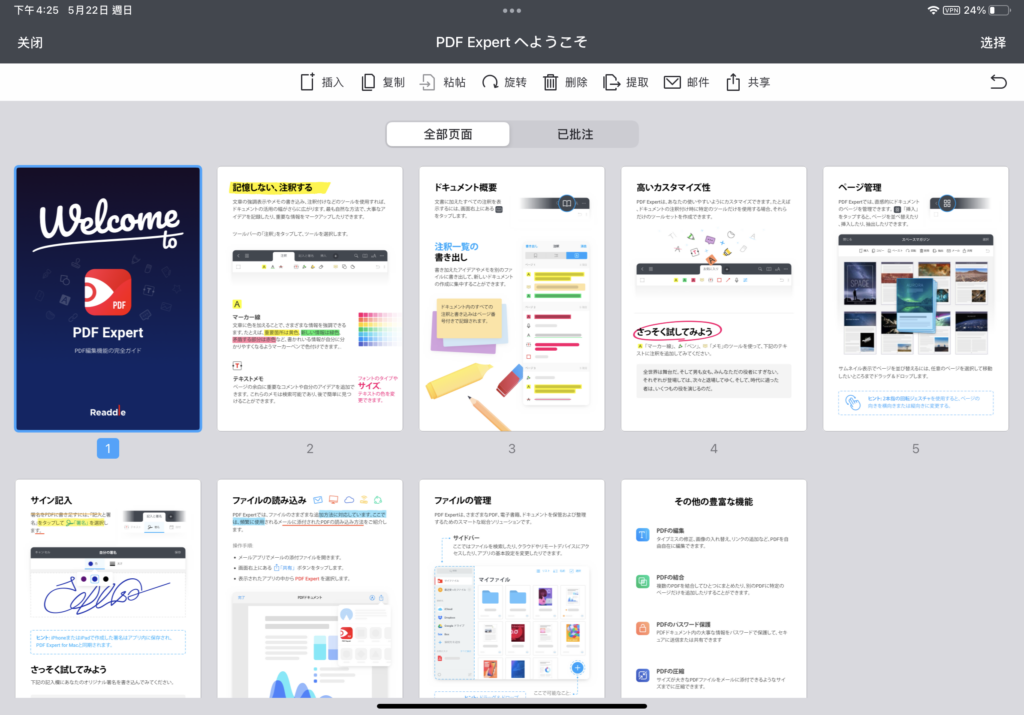
Task: Open the 高いカスタマイズ性 page thumbnail
Action: click(x=714, y=299)
